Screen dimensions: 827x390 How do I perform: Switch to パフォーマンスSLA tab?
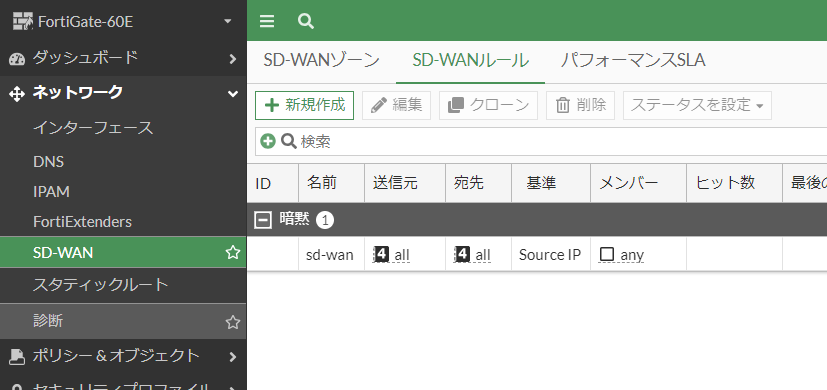[632, 60]
